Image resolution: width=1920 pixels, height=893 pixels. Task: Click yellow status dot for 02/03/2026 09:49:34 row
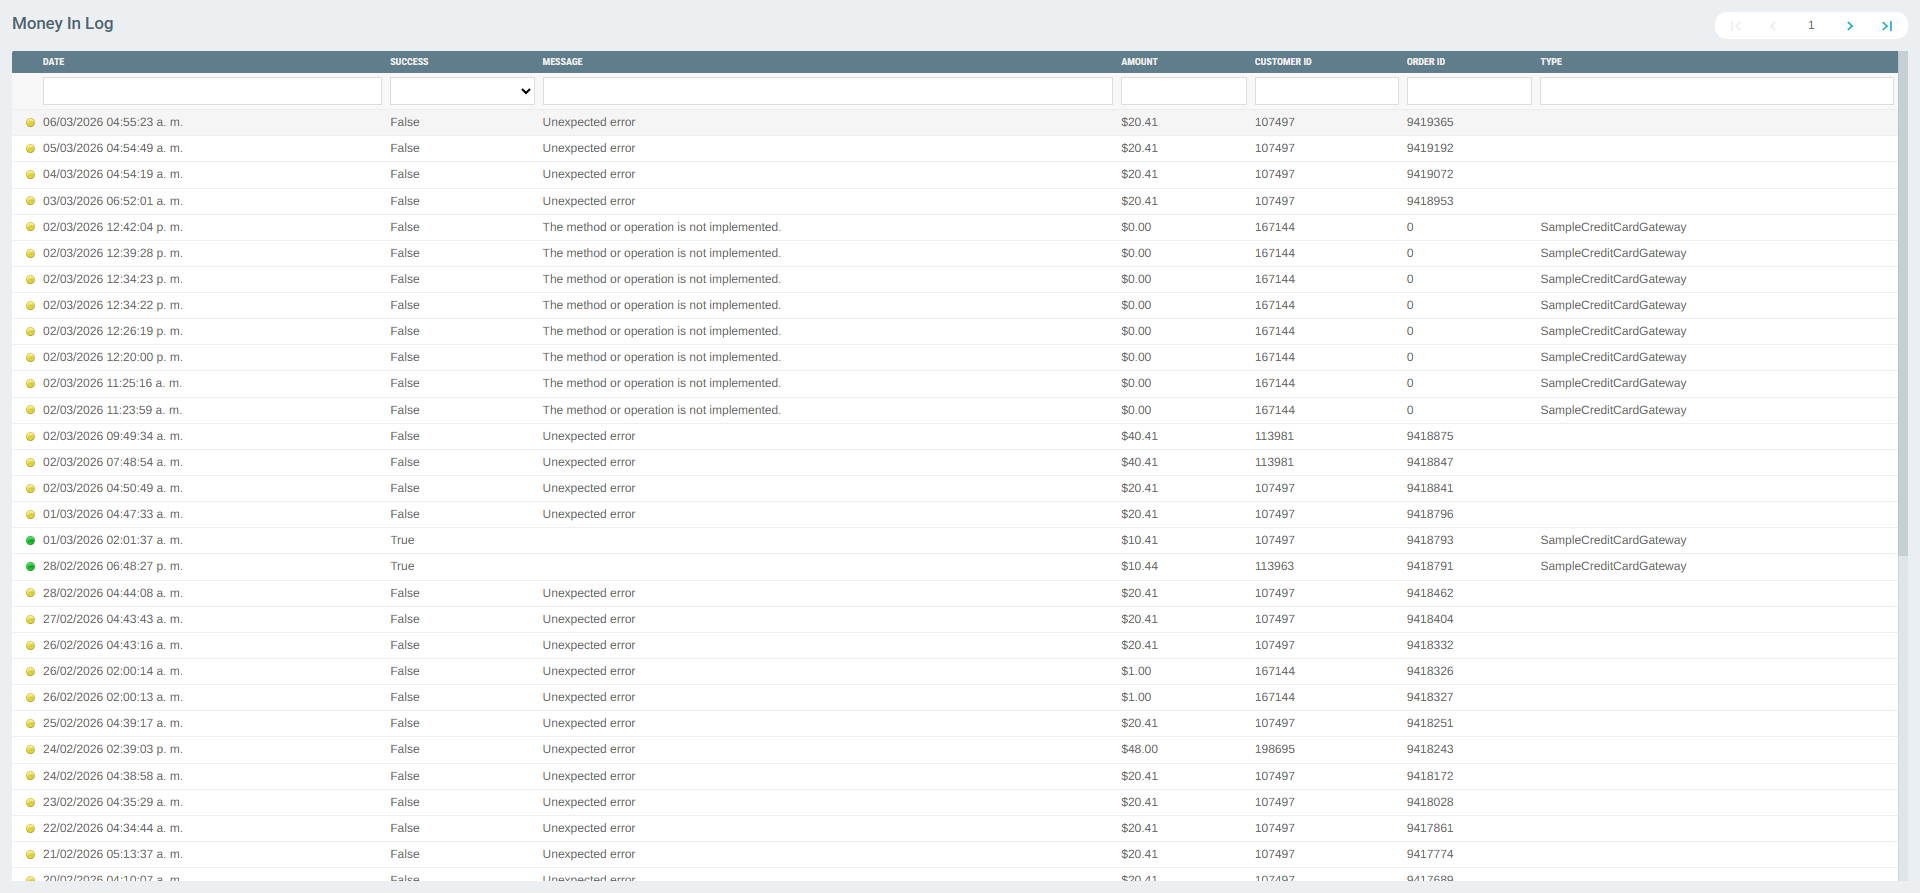coord(30,437)
